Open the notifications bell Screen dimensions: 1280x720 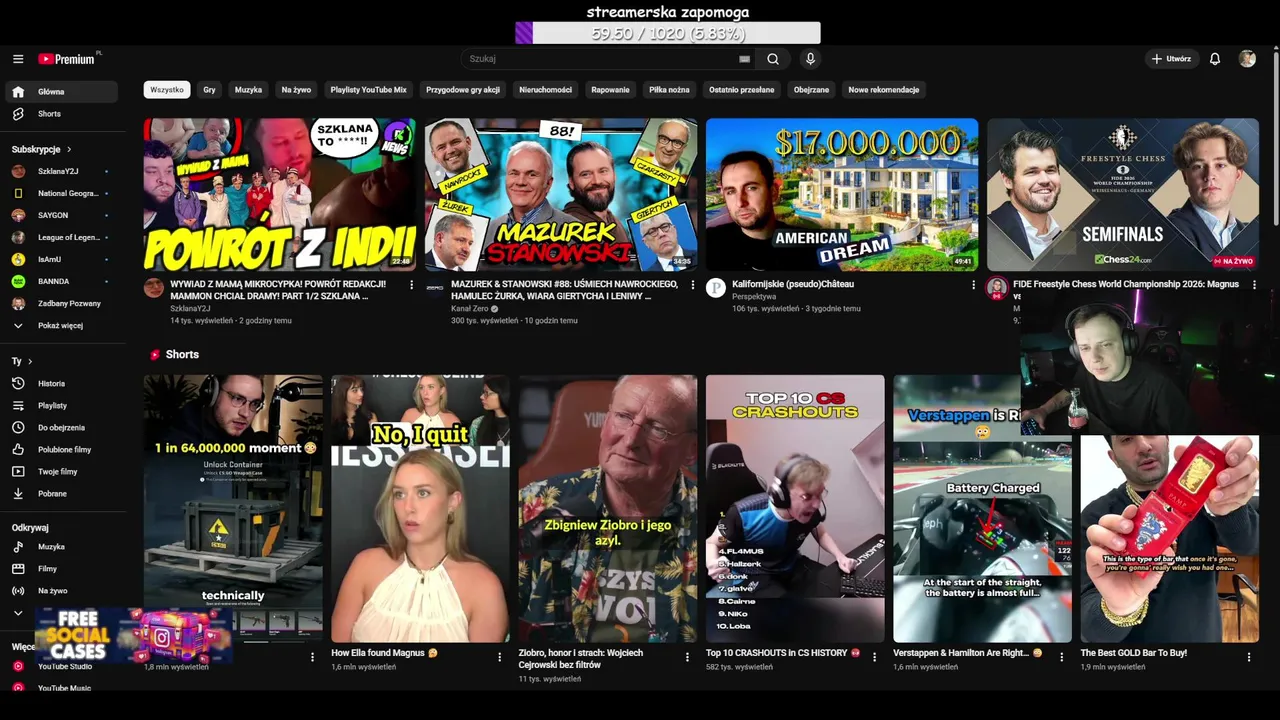tap(1215, 59)
